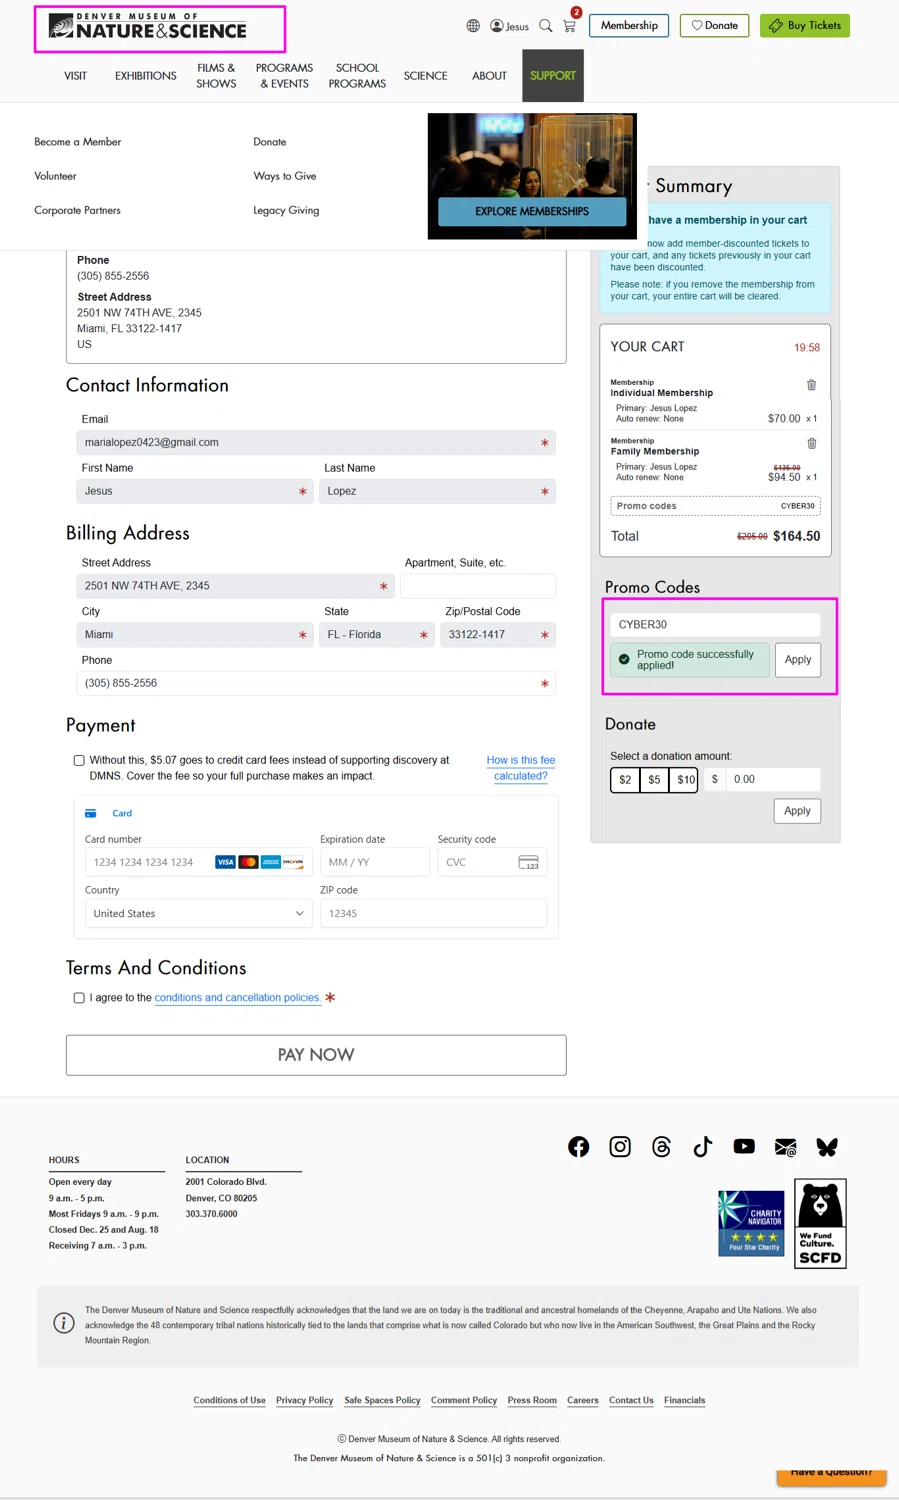
Task: Open the museum Facebook page
Action: click(578, 1147)
